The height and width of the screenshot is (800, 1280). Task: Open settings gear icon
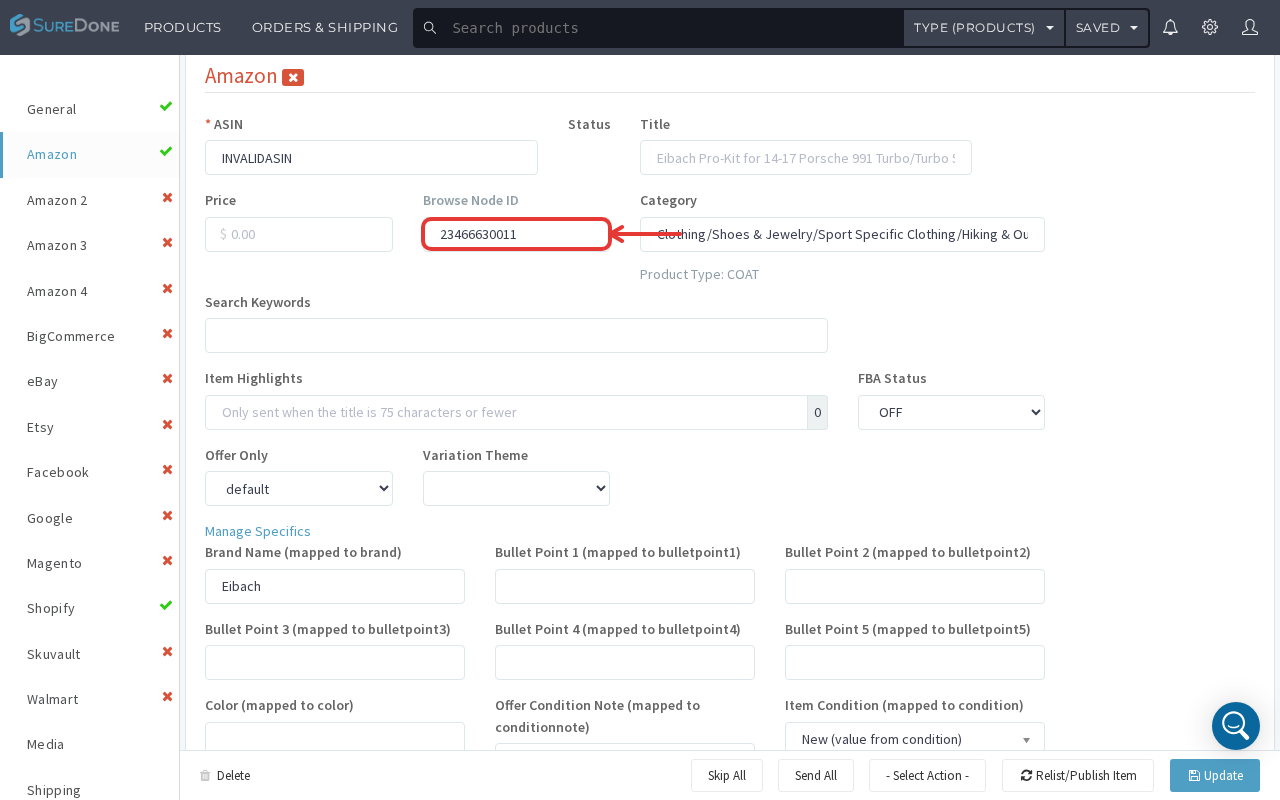(1210, 27)
